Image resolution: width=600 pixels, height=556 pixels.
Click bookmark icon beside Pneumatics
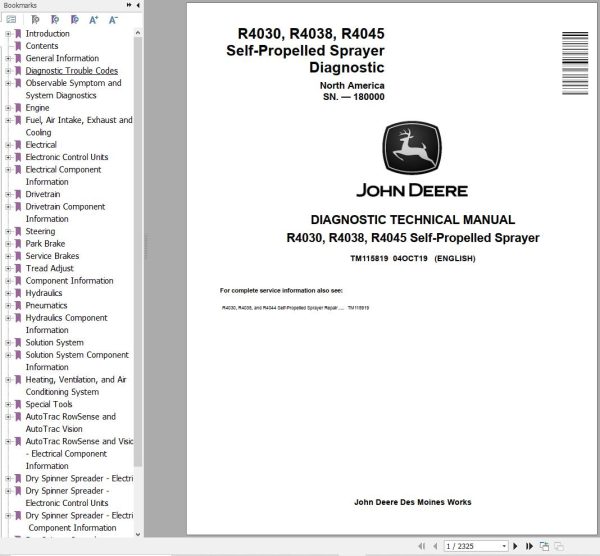pos(18,305)
